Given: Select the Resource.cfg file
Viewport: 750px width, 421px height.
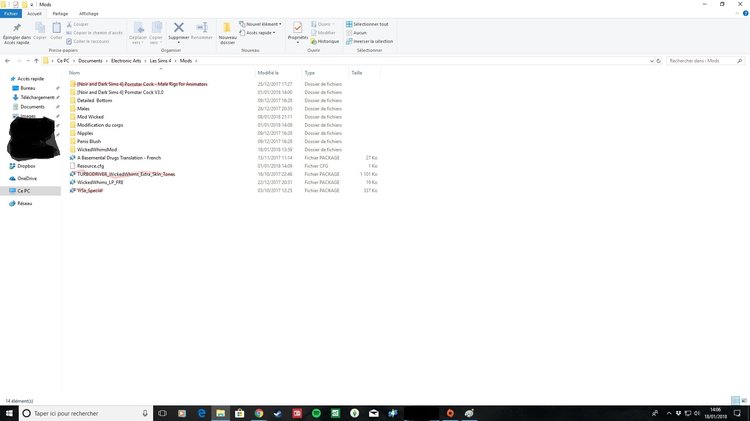Looking at the screenshot, I should tap(90, 166).
